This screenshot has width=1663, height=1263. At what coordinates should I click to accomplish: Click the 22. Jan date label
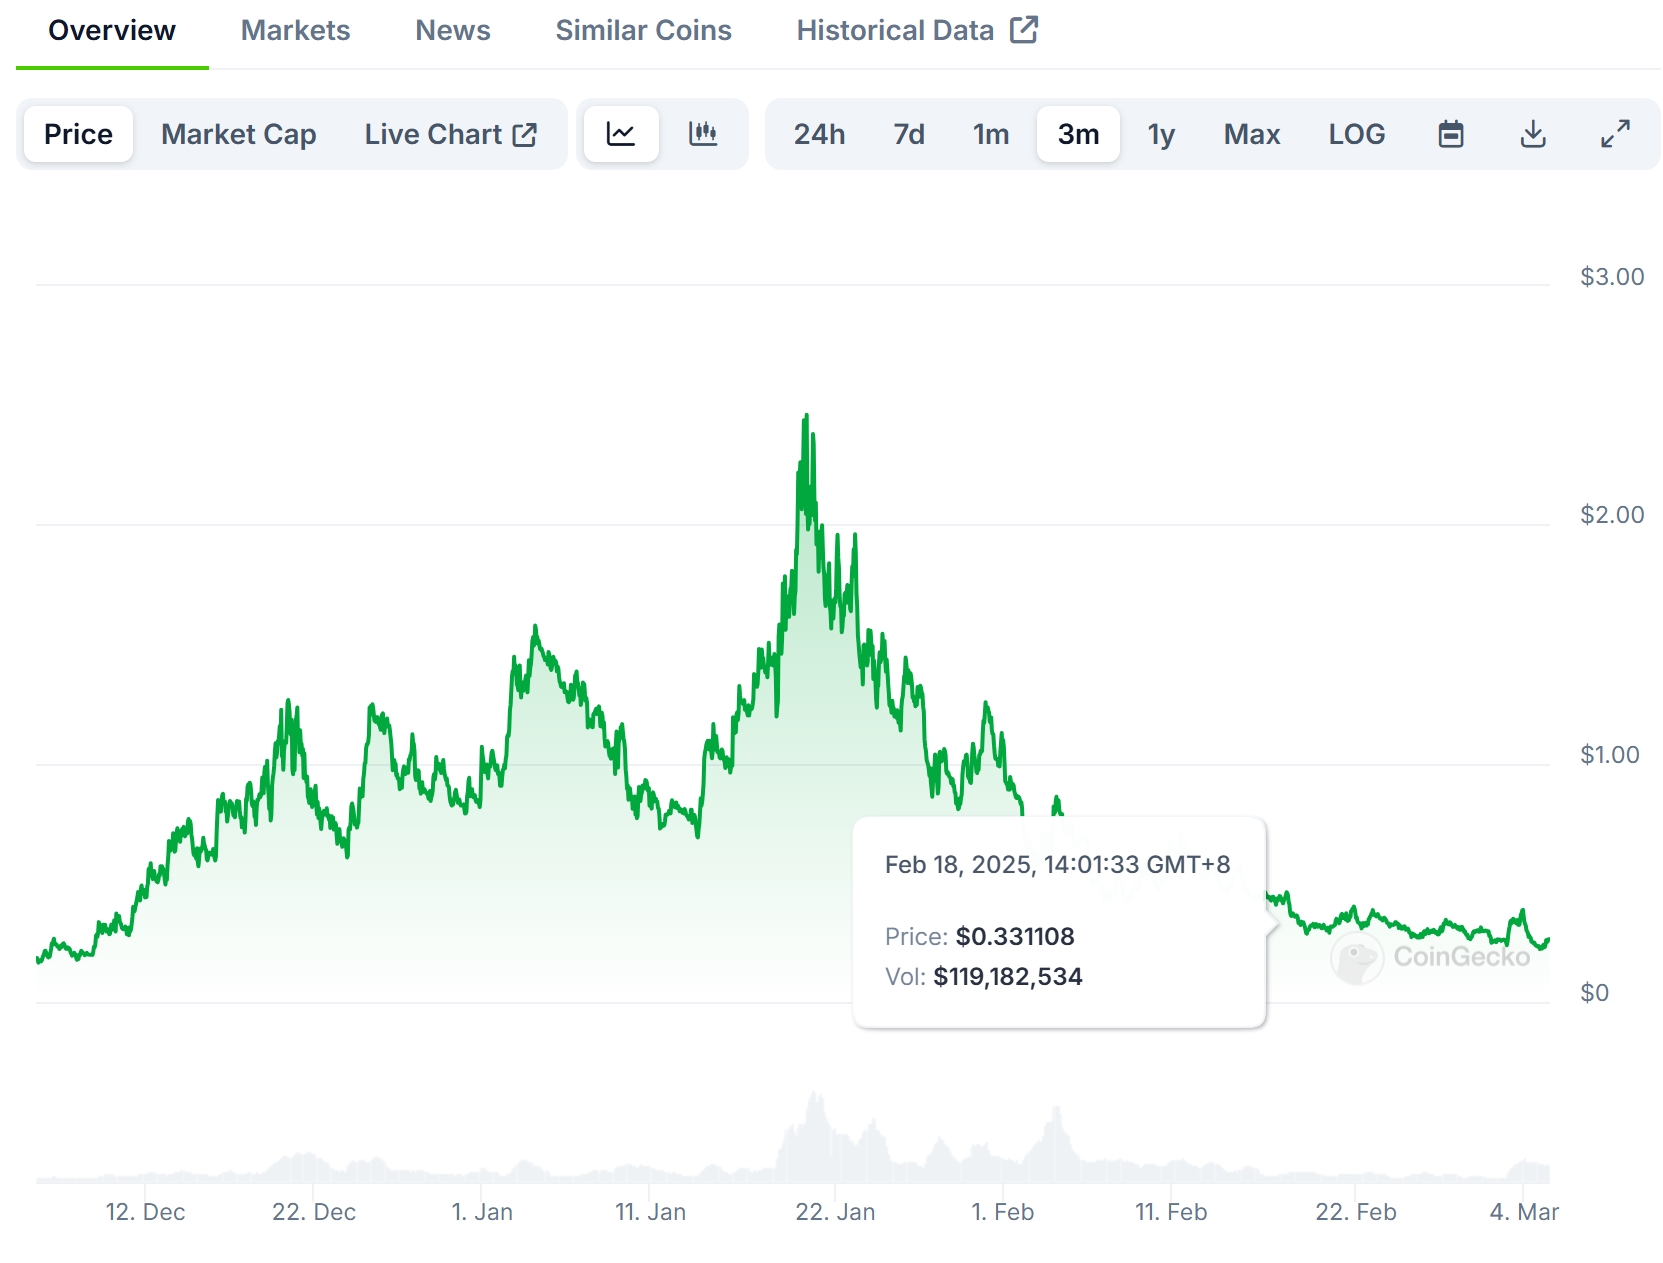coord(835,1212)
